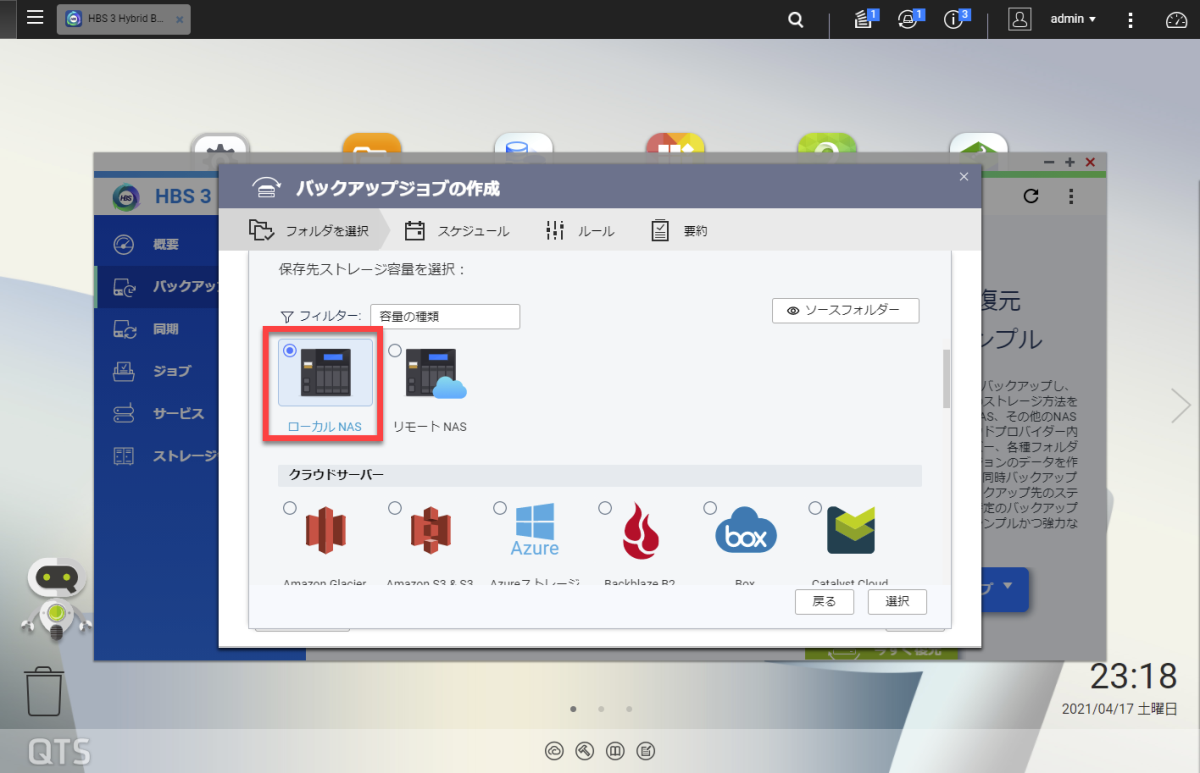The image size is (1200, 773).
Task: Click the HBS 3 logo icon
Action: pyautogui.click(x=126, y=197)
